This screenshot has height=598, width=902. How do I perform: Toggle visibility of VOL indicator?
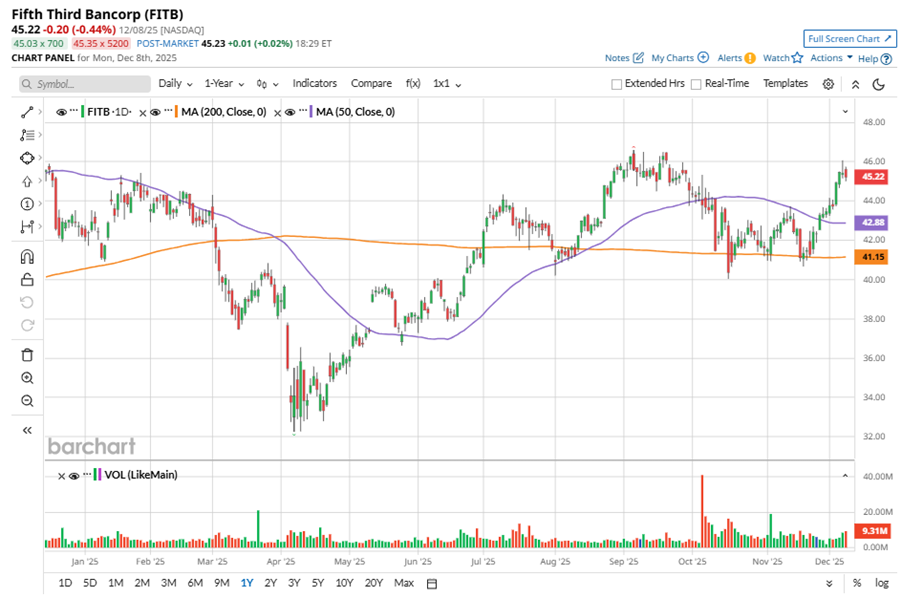click(74, 476)
